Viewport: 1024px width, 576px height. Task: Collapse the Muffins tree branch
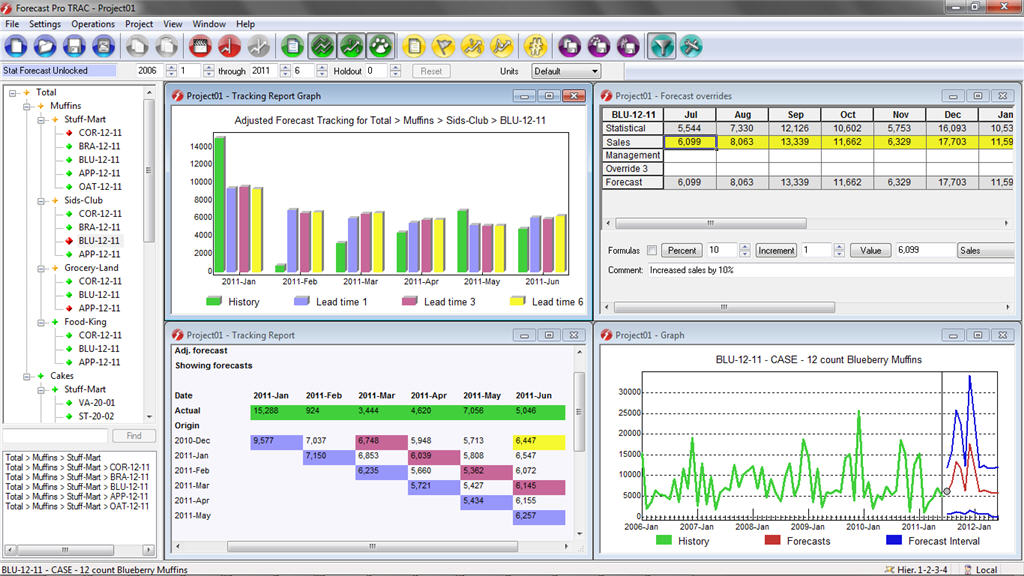tap(27, 106)
